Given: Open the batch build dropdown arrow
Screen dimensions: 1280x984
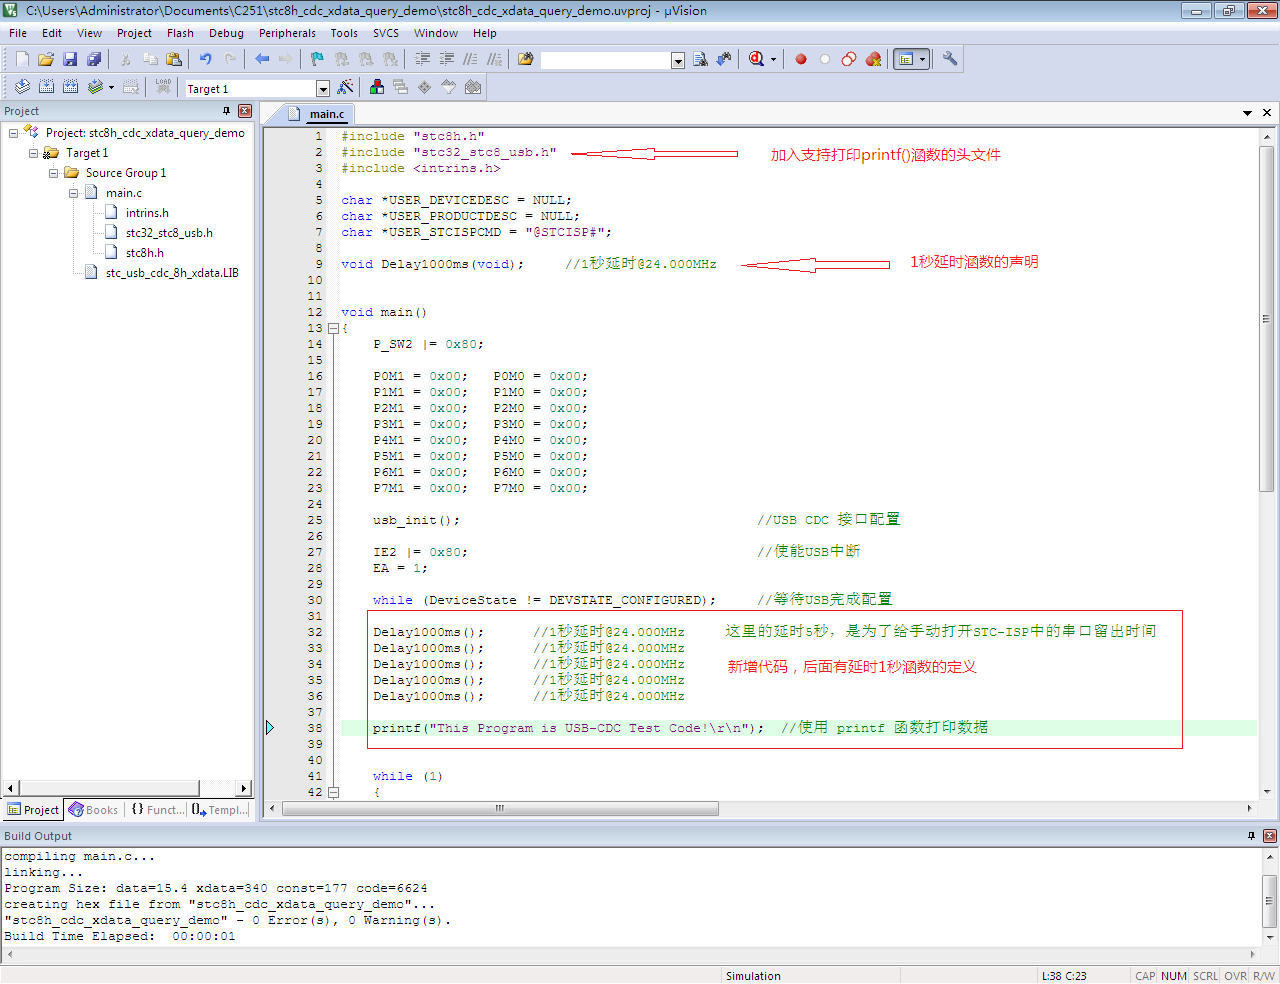Looking at the screenshot, I should click(111, 88).
